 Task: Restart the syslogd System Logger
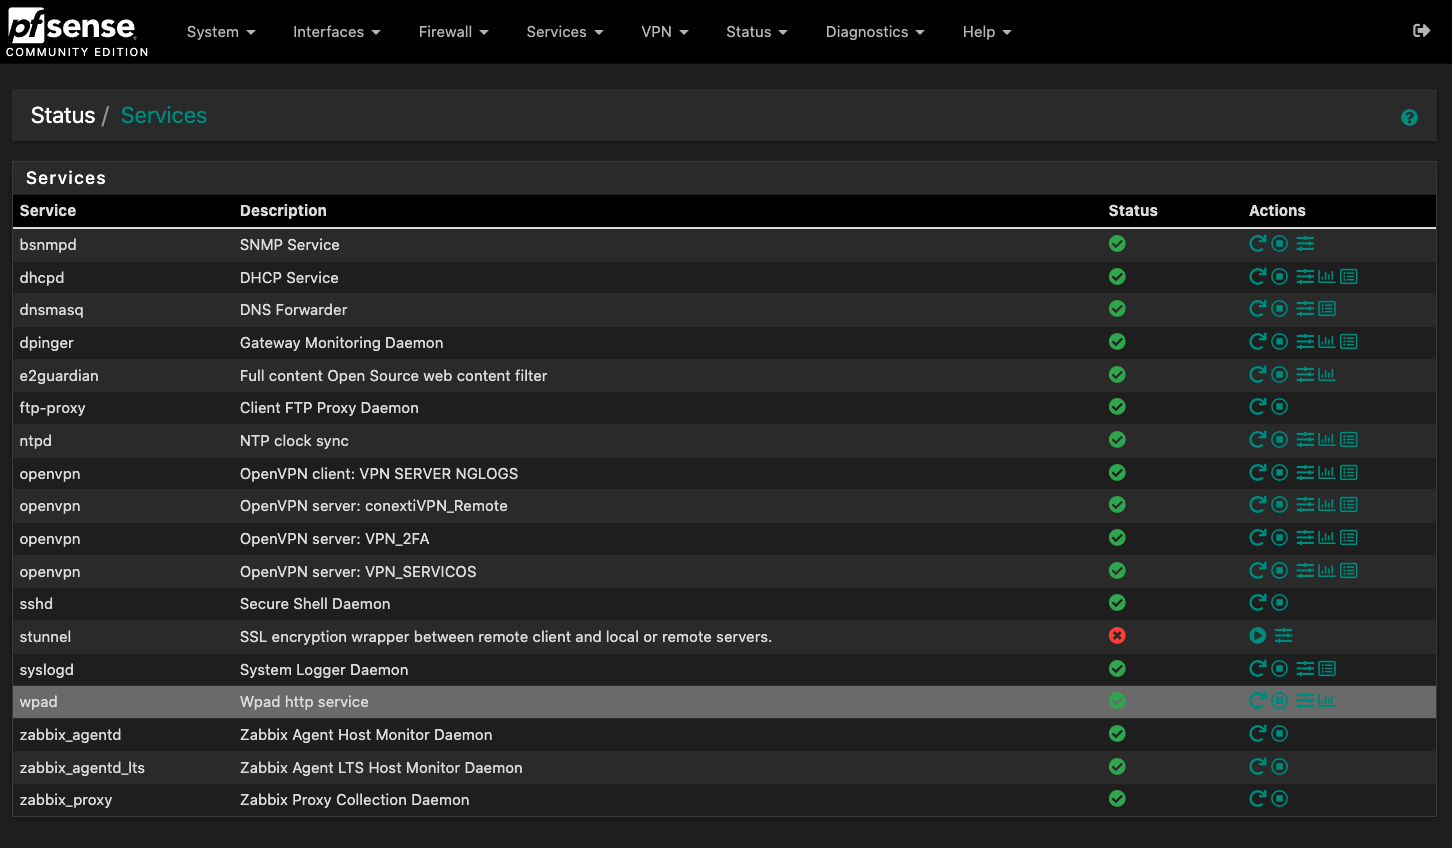[x=1257, y=668]
